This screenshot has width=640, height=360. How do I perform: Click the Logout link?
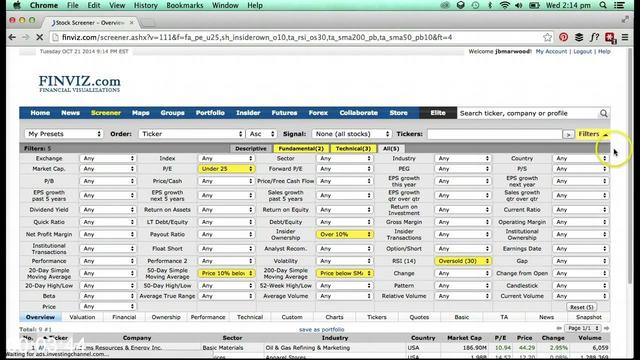tap(582, 51)
